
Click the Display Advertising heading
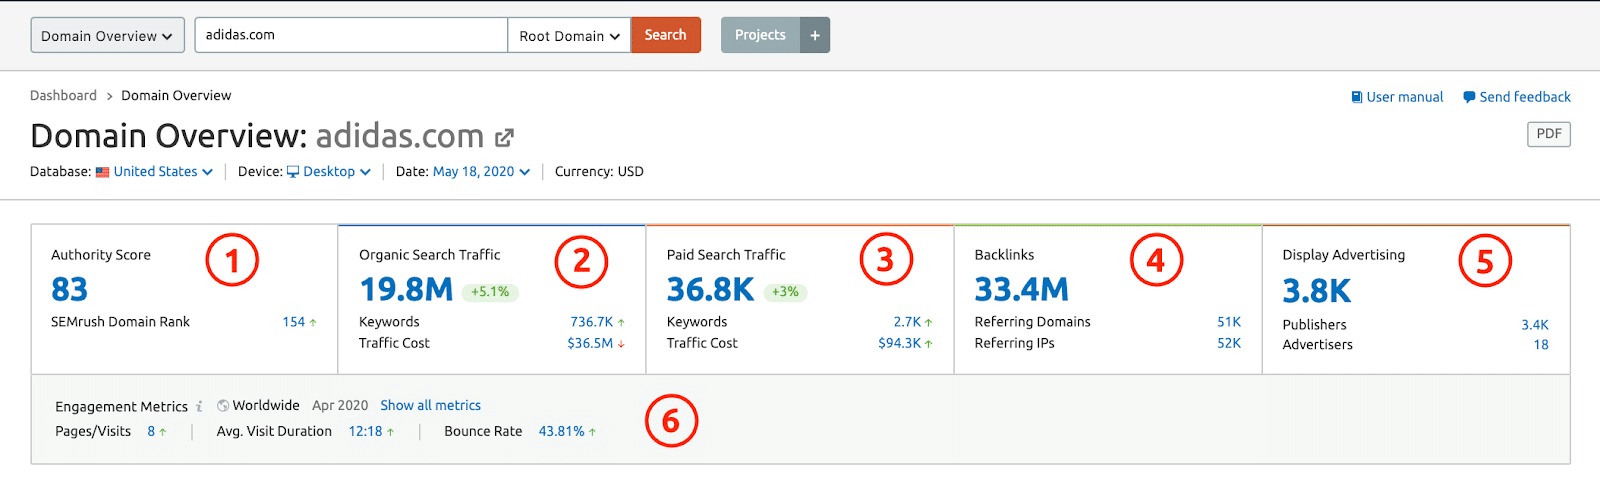click(1343, 255)
